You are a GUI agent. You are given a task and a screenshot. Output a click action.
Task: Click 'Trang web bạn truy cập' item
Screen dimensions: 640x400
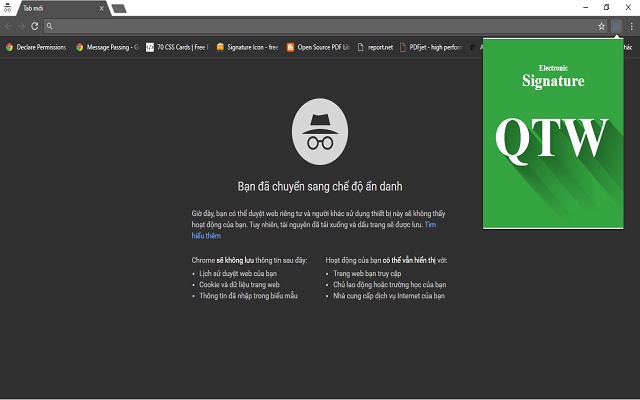click(367, 273)
